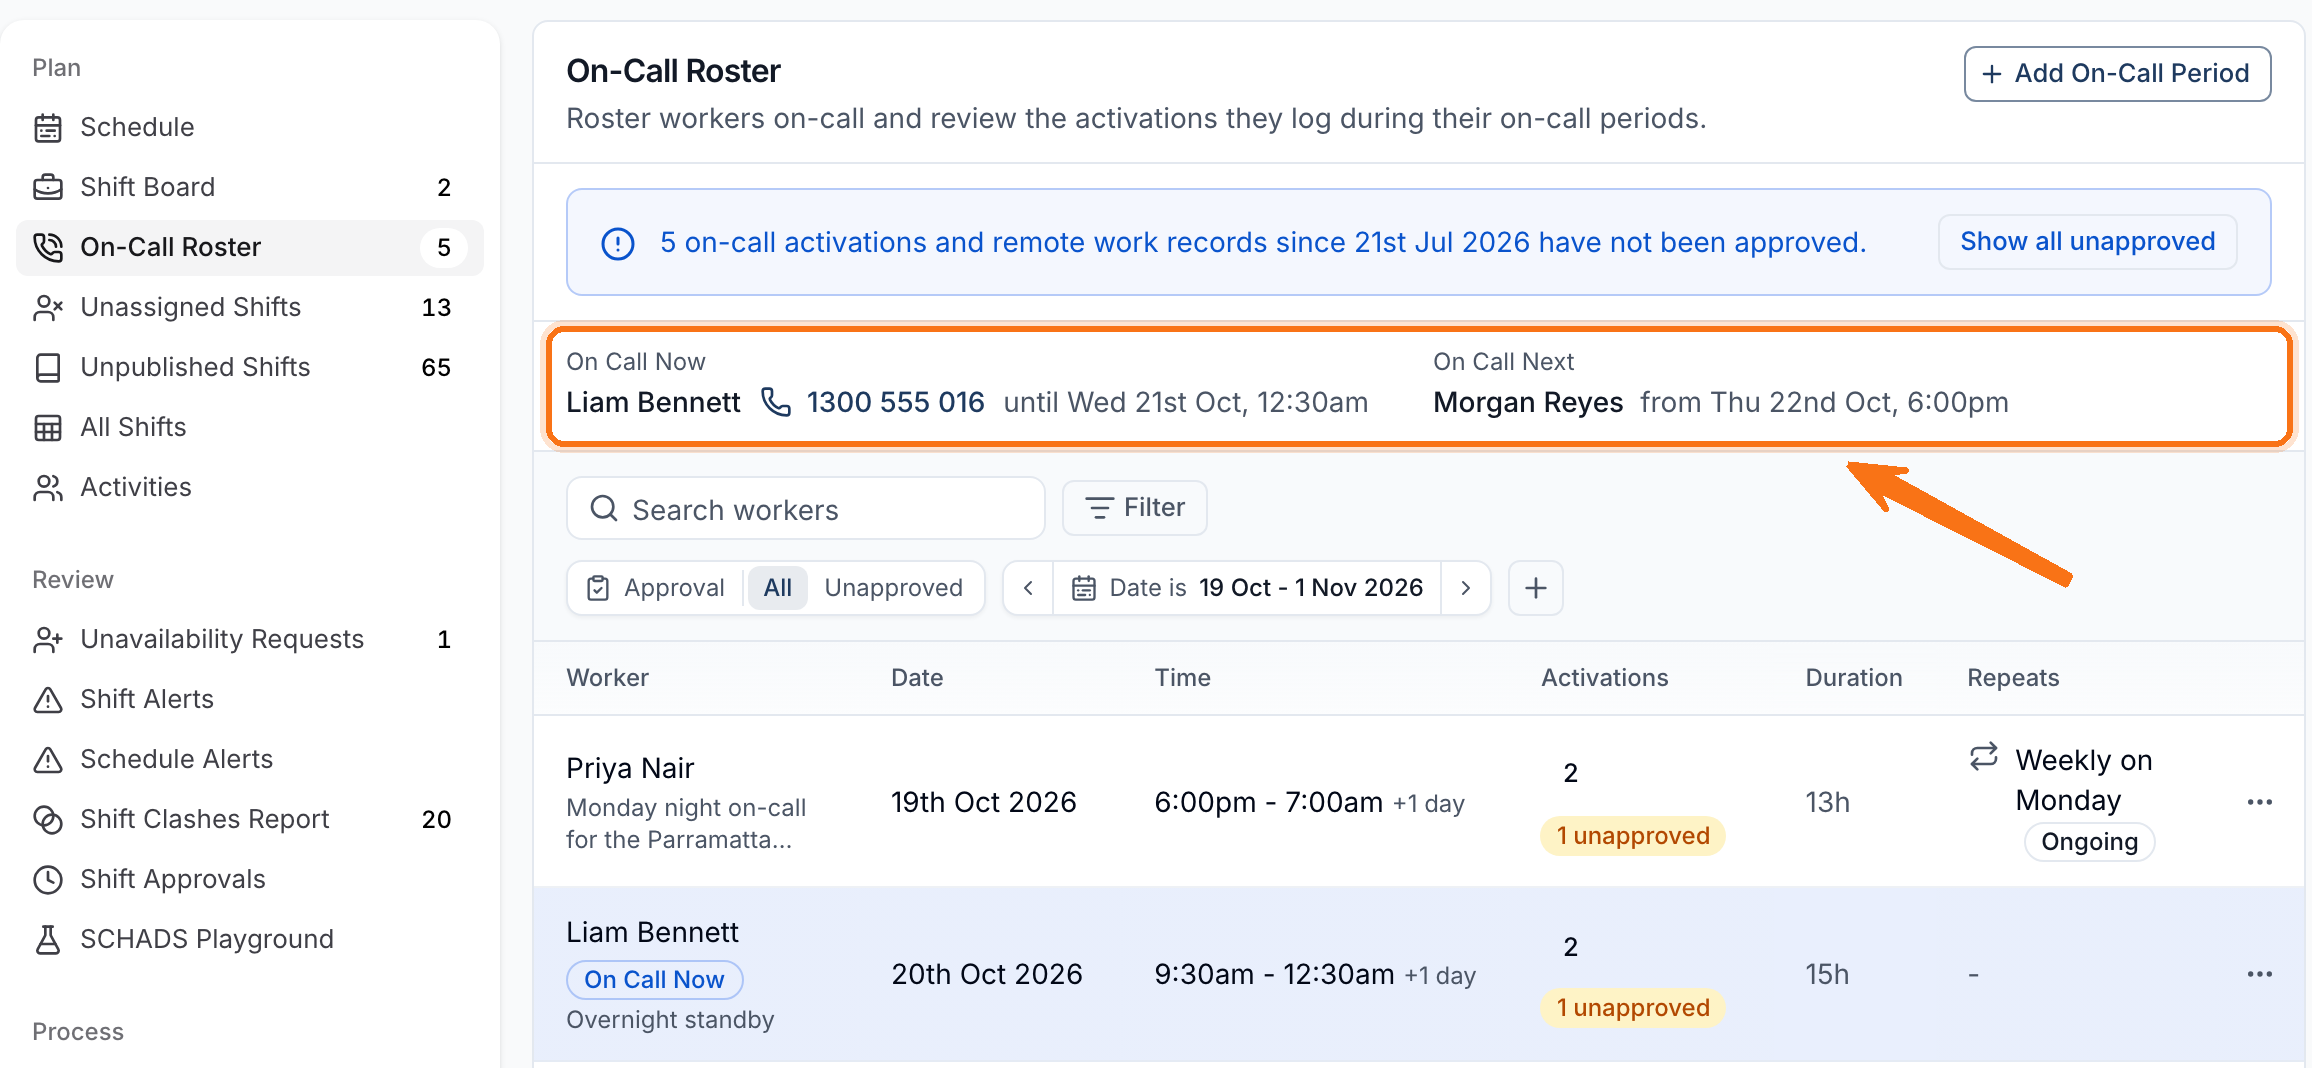Screen dimensions: 2312x1068
Task: Call Liam Bennett's number 1300 555 016
Action: [x=895, y=402]
